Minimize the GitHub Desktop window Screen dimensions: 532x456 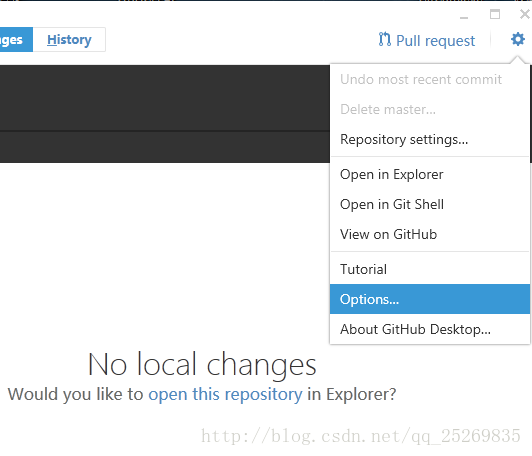click(x=464, y=15)
